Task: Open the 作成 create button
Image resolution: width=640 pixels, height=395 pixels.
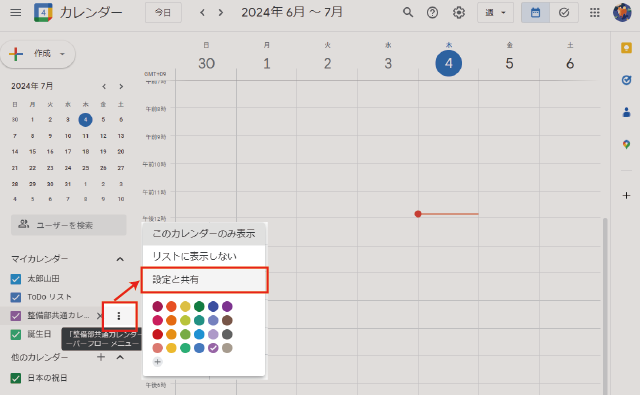Action: 38,54
